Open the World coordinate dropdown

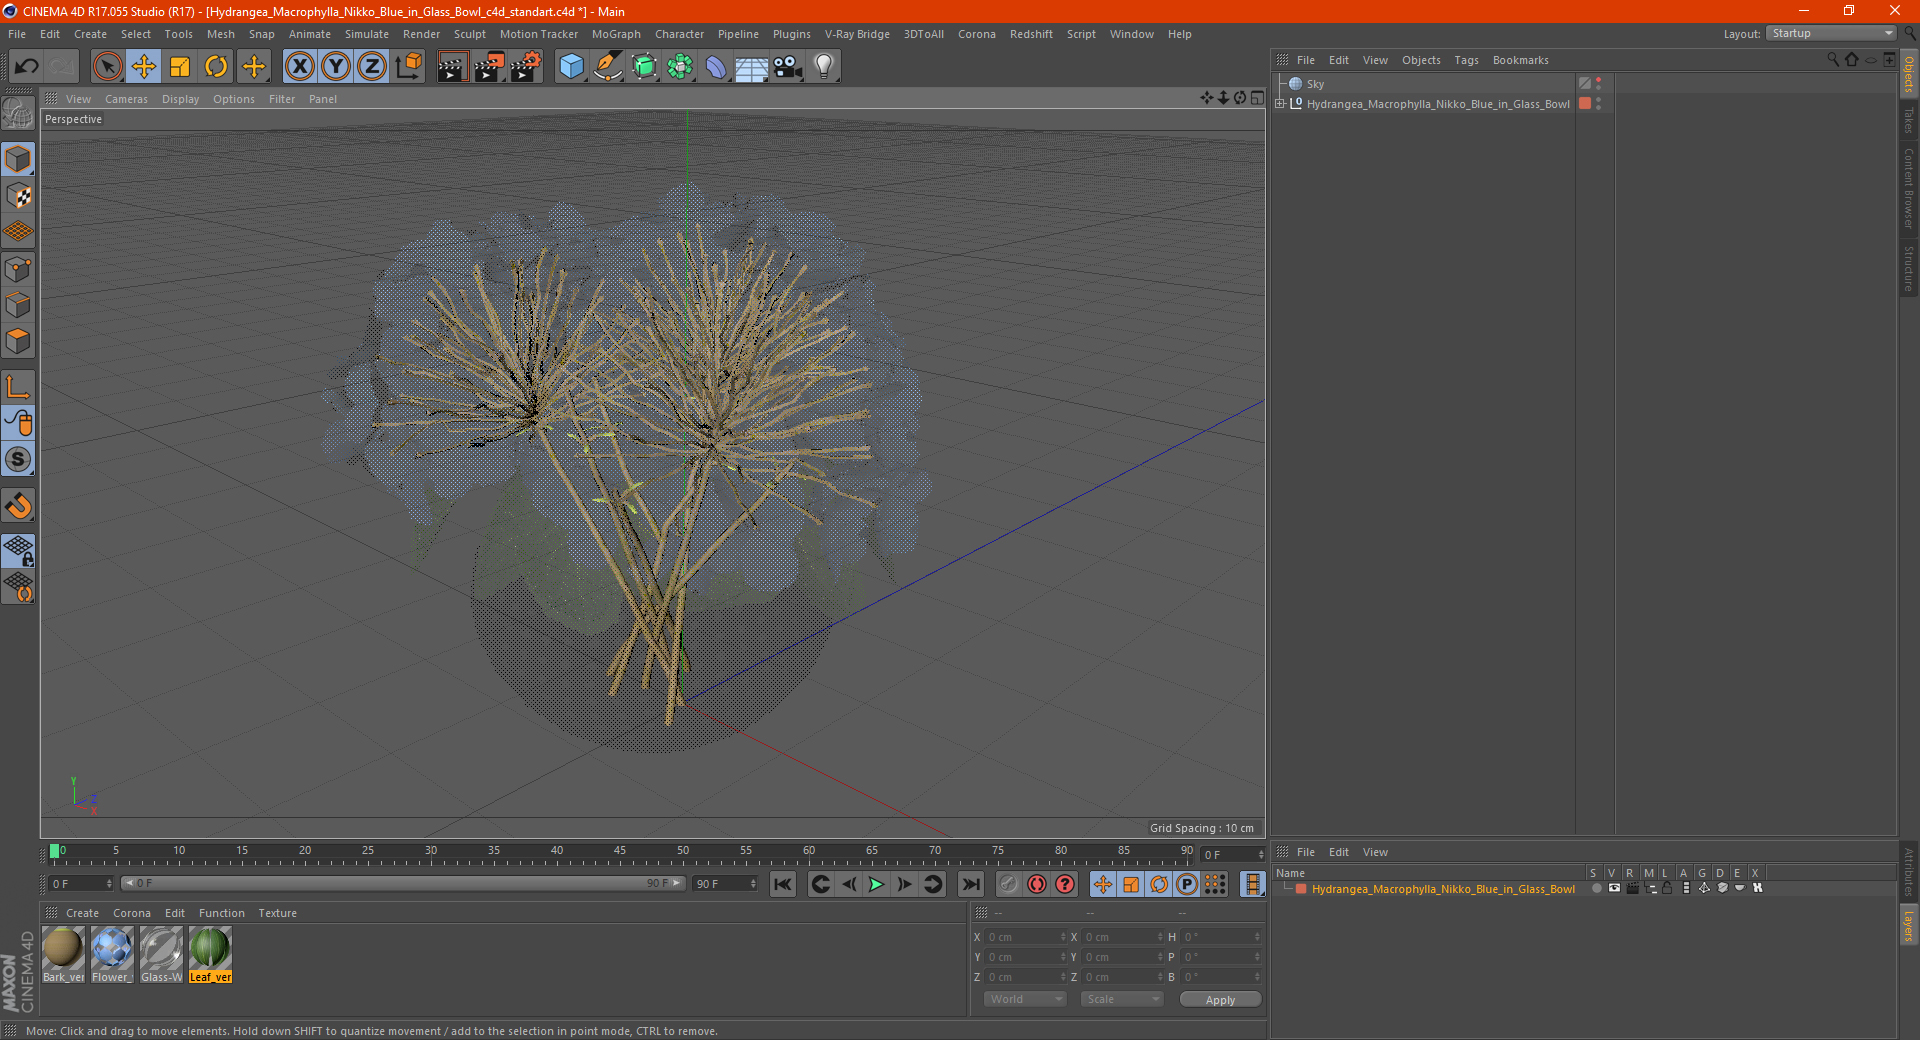(1025, 999)
